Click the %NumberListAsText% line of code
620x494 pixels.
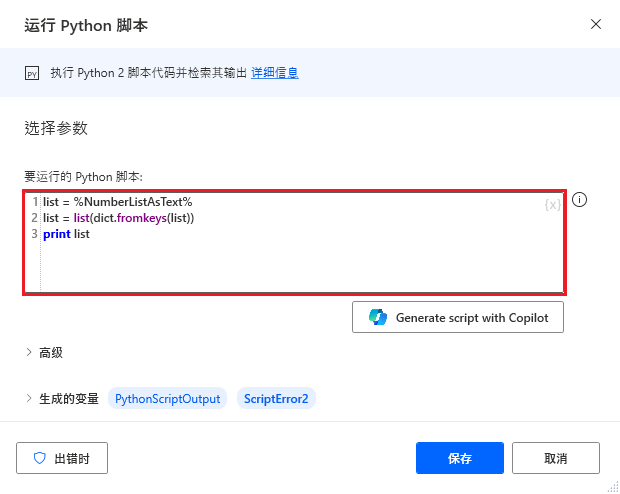(x=117, y=202)
